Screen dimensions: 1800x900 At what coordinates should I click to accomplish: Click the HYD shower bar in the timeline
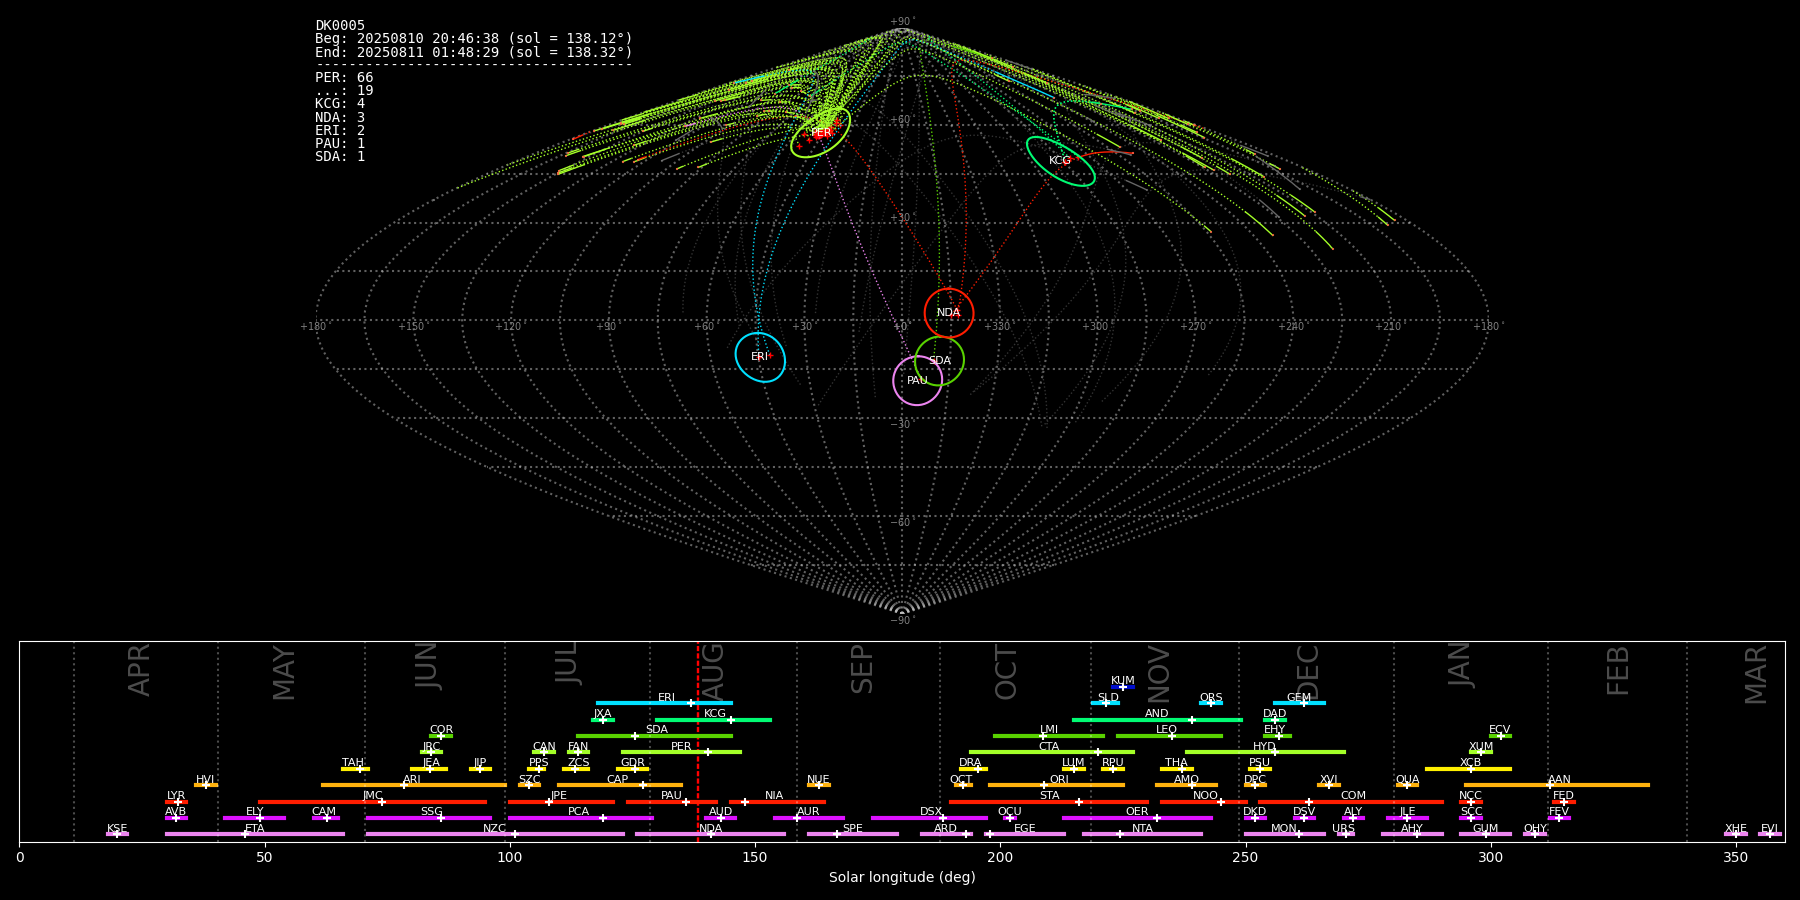tap(1265, 752)
